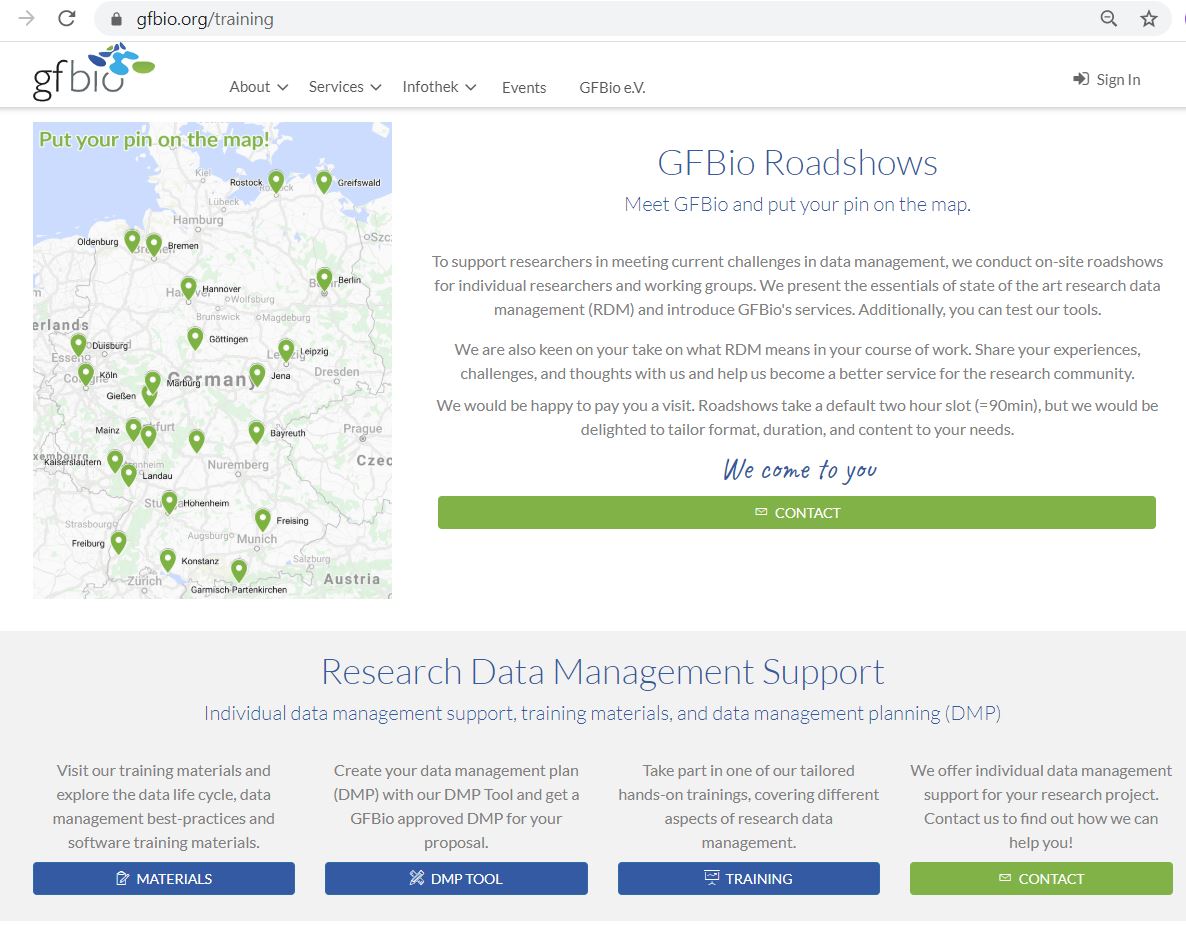Click the Berlin map pin

(324, 279)
